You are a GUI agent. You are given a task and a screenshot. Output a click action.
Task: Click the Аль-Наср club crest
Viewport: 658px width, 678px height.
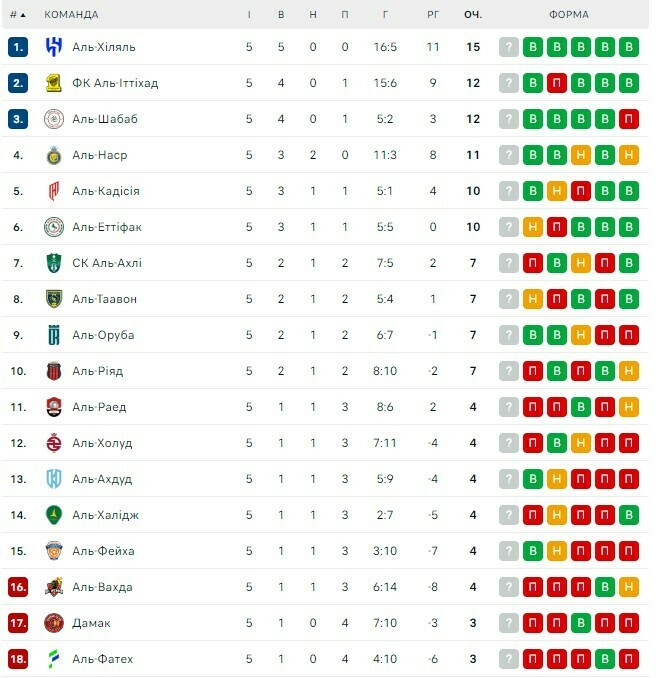pyautogui.click(x=54, y=155)
